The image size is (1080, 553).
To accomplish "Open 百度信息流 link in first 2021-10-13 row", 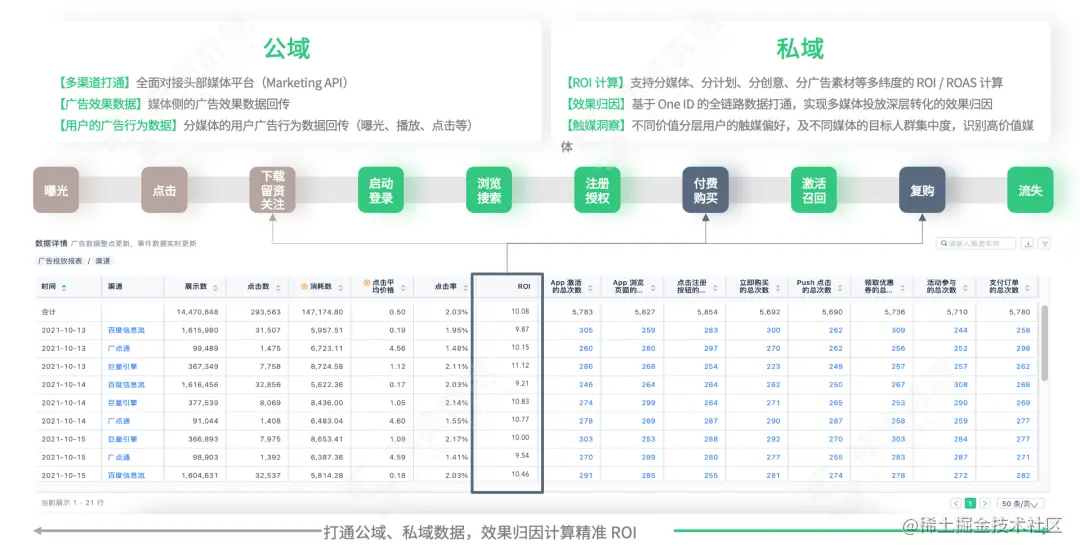I will coord(126,331).
